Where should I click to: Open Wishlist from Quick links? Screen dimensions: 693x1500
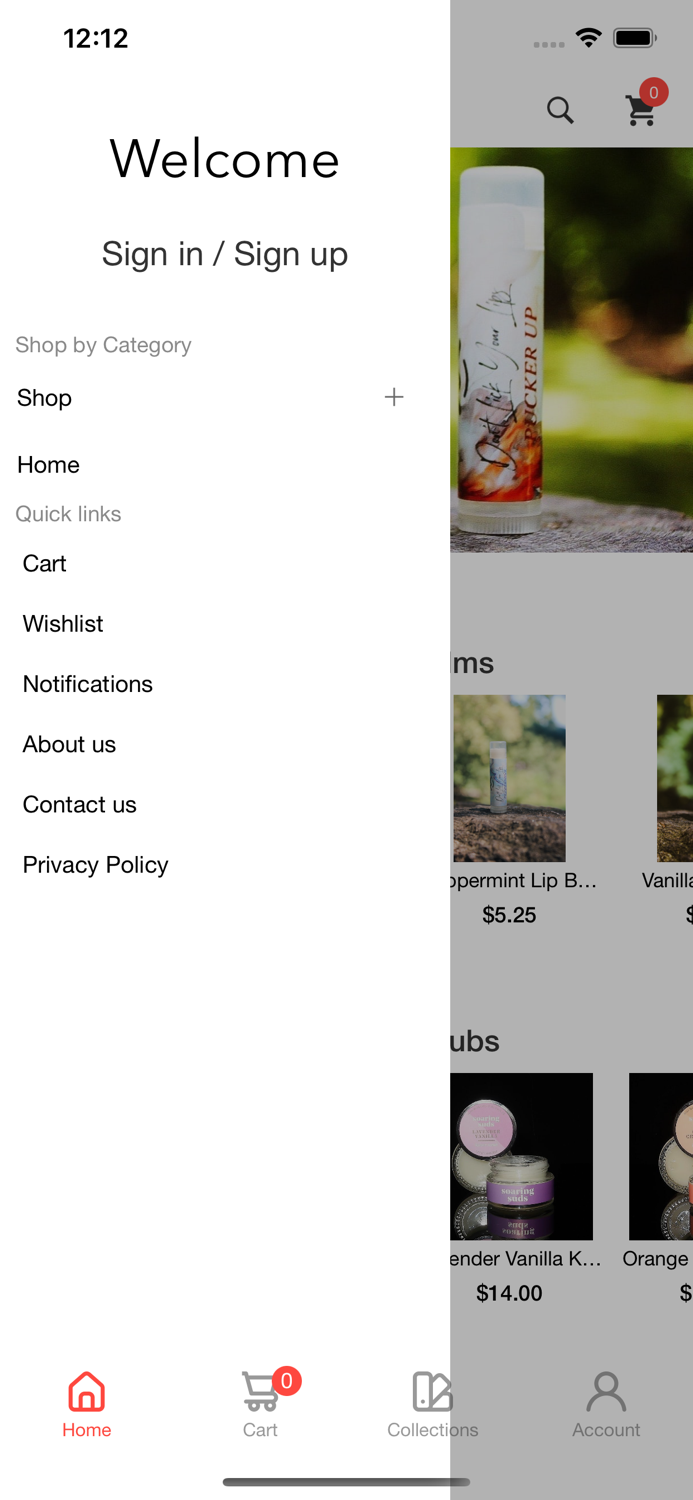pos(63,624)
